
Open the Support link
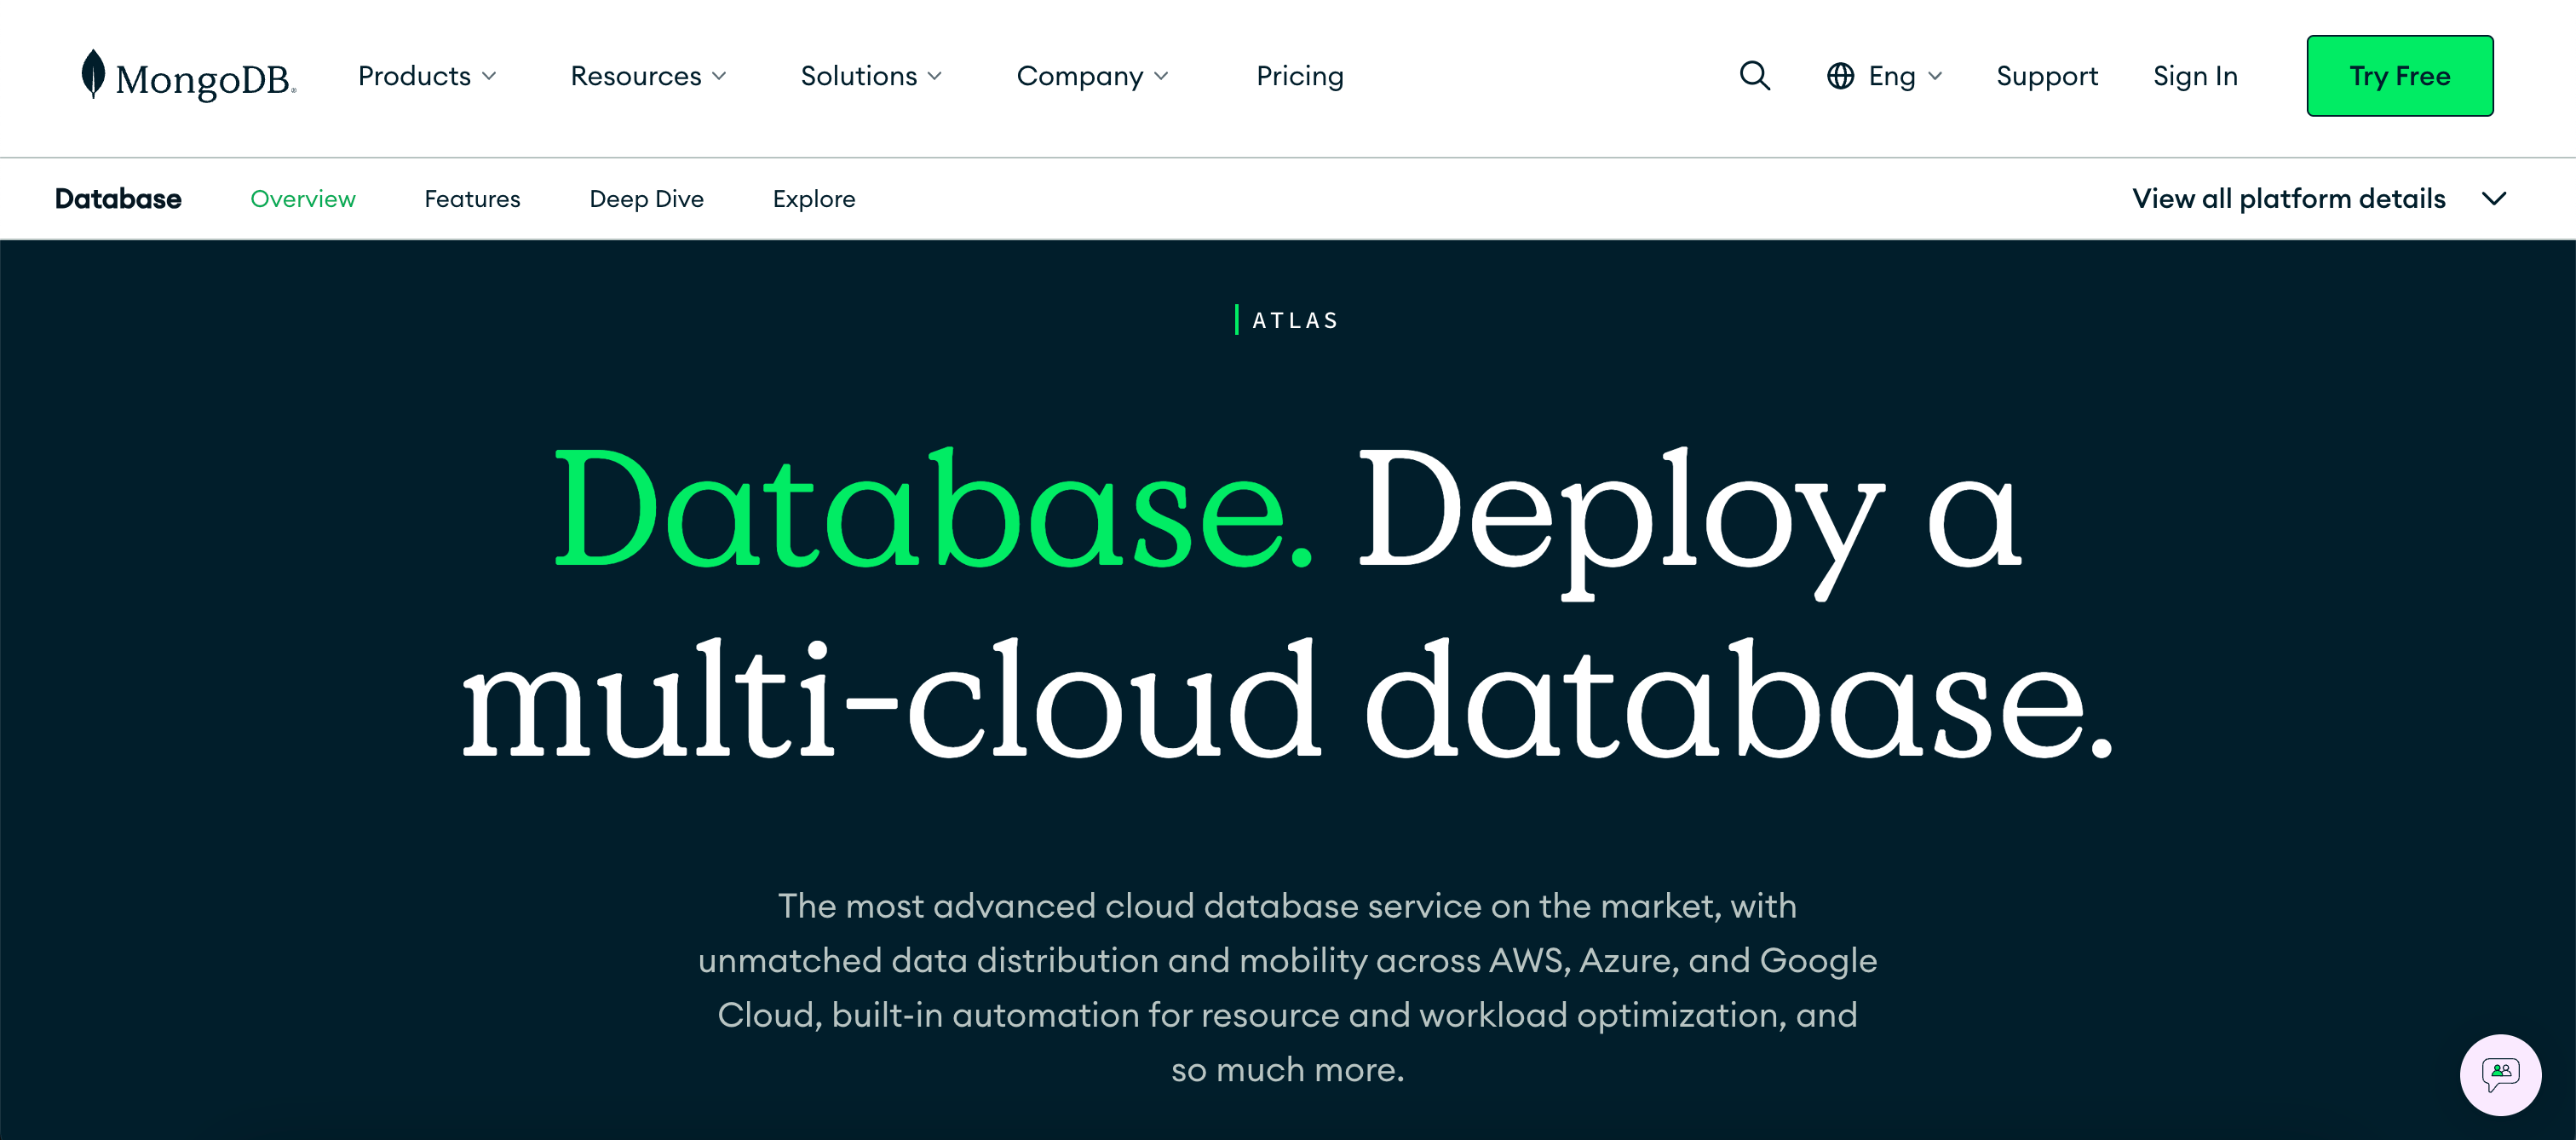click(x=2046, y=76)
